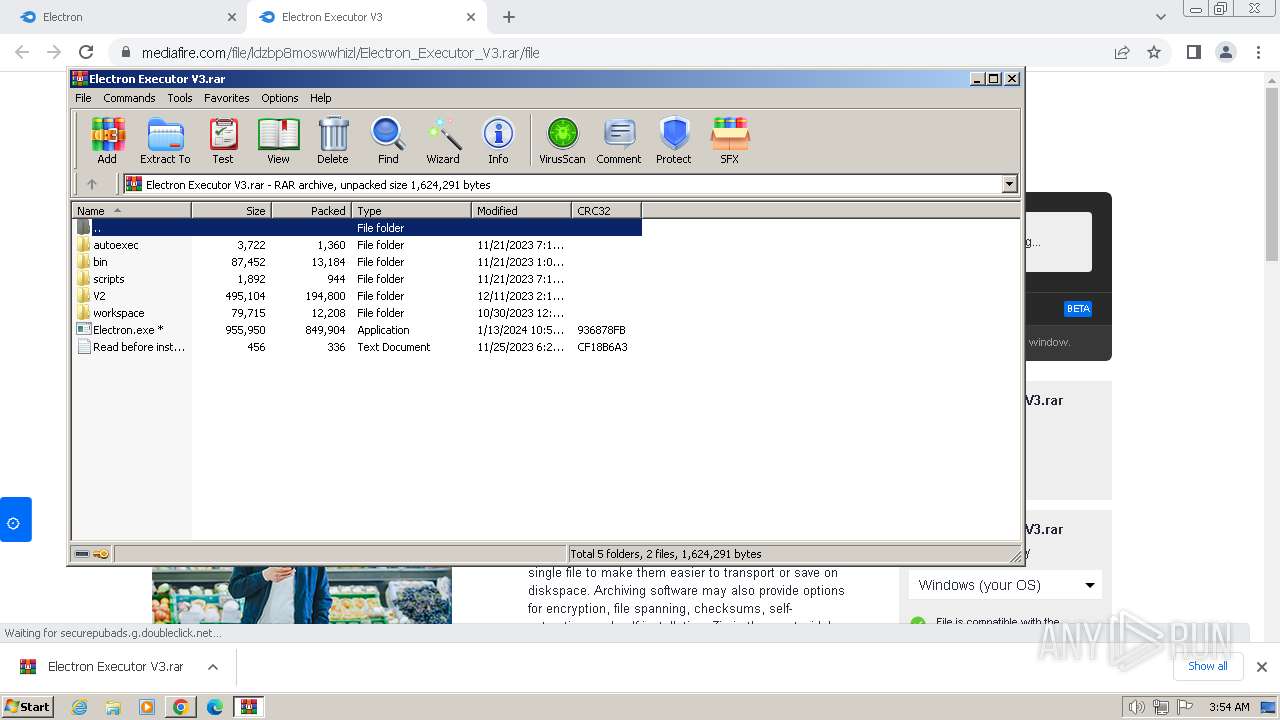Show archive Info
This screenshot has height=720, width=1280.
[498, 140]
